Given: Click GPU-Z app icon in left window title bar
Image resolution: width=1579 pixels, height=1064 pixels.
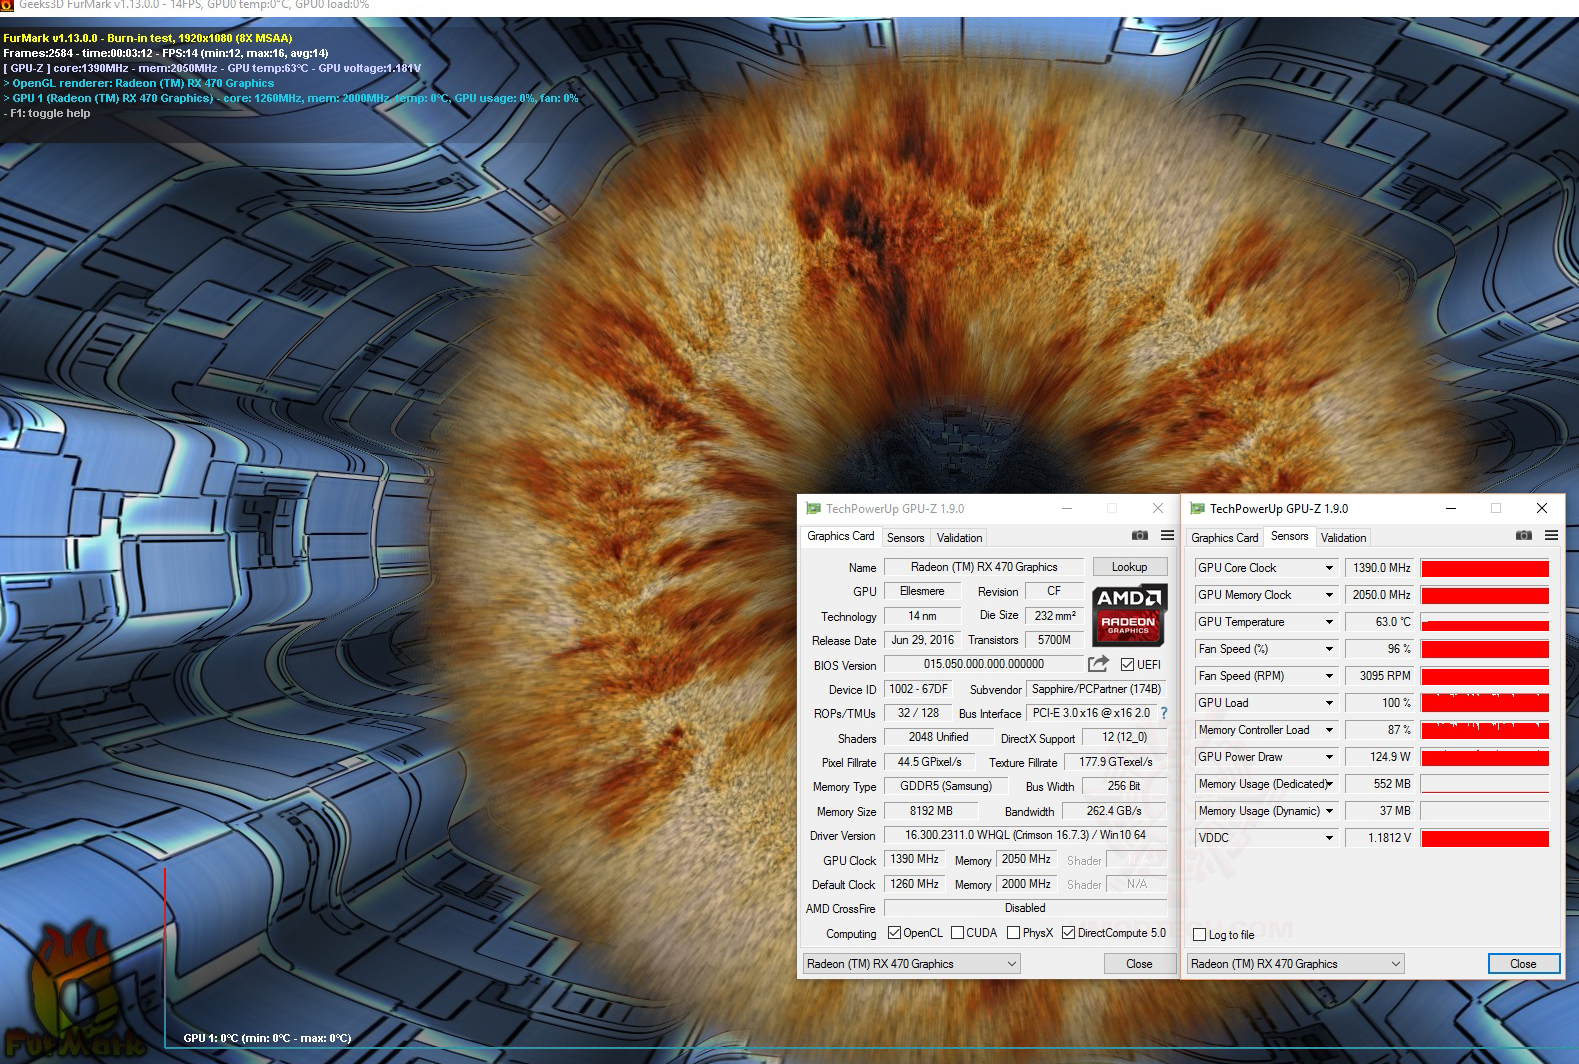Looking at the screenshot, I should point(813,509).
